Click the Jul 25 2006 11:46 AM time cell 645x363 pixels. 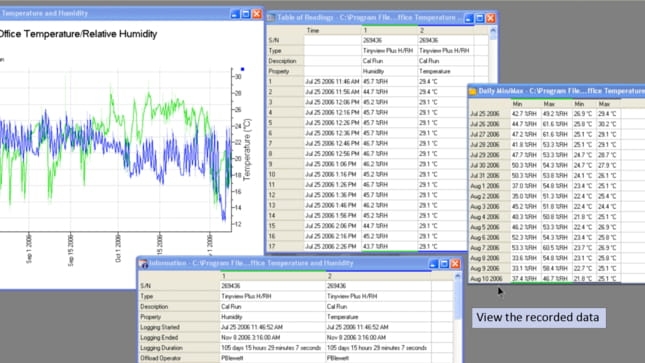pos(333,81)
